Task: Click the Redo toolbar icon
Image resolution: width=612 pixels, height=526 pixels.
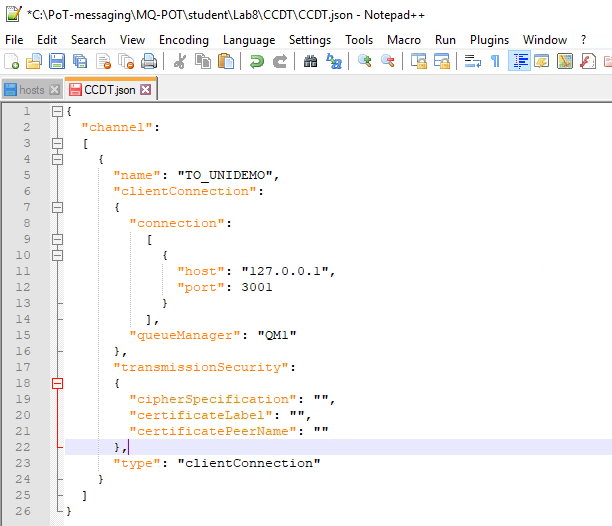Action: 279,62
